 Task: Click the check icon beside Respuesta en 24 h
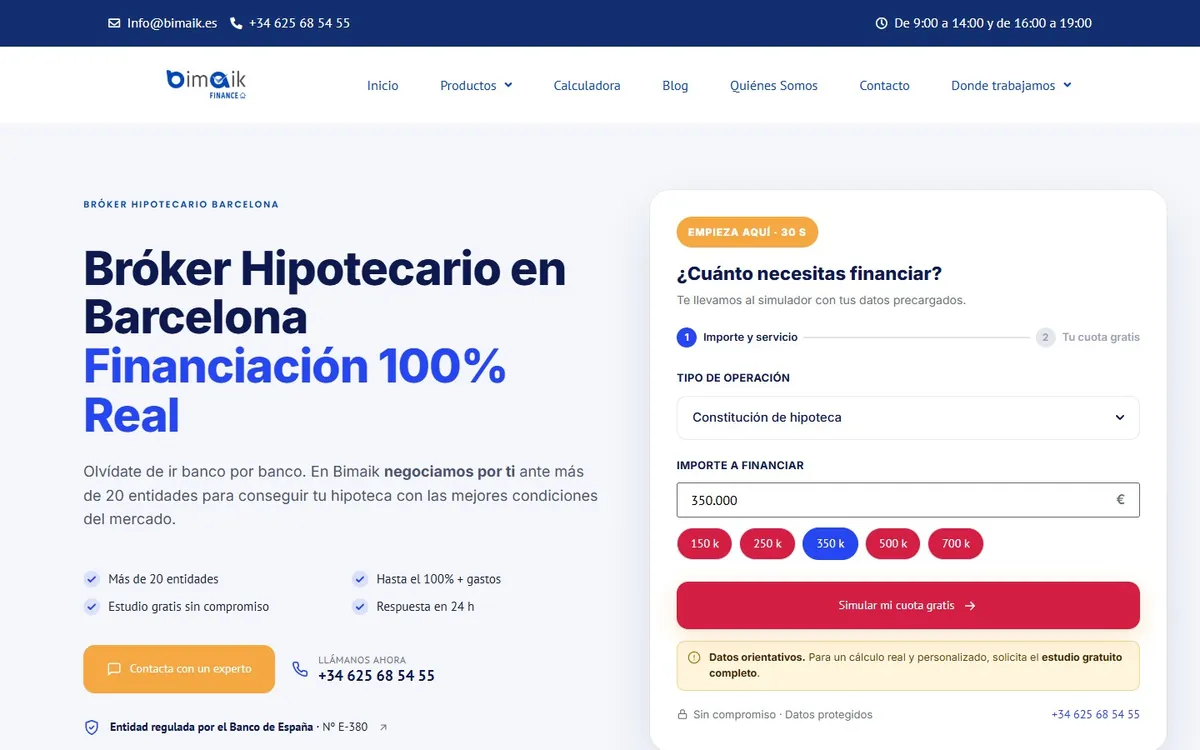360,606
